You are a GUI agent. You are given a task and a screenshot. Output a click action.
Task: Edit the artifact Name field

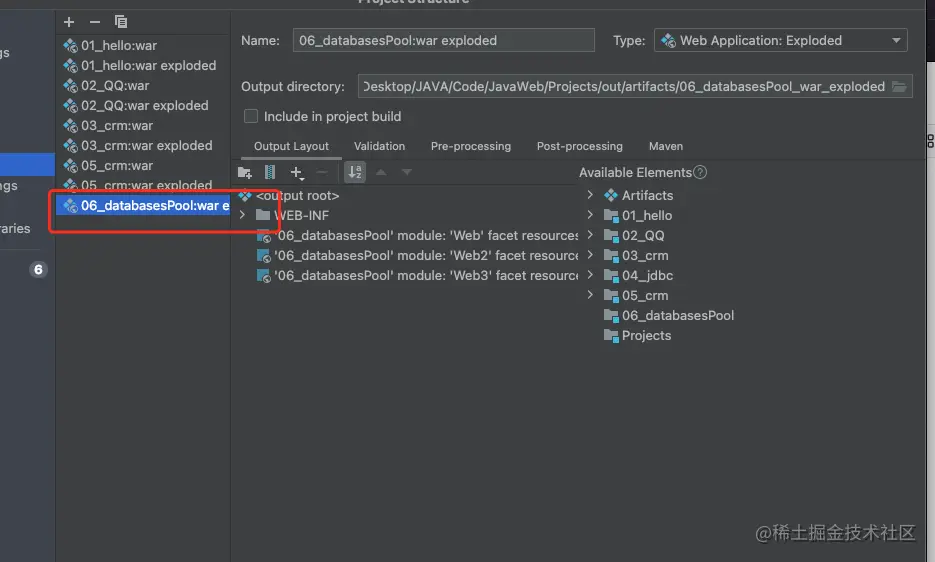point(443,41)
